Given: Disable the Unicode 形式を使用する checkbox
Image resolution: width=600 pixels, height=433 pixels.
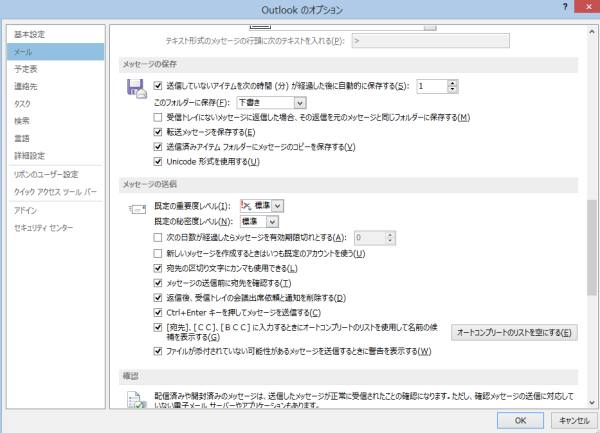Looking at the screenshot, I should coord(158,161).
